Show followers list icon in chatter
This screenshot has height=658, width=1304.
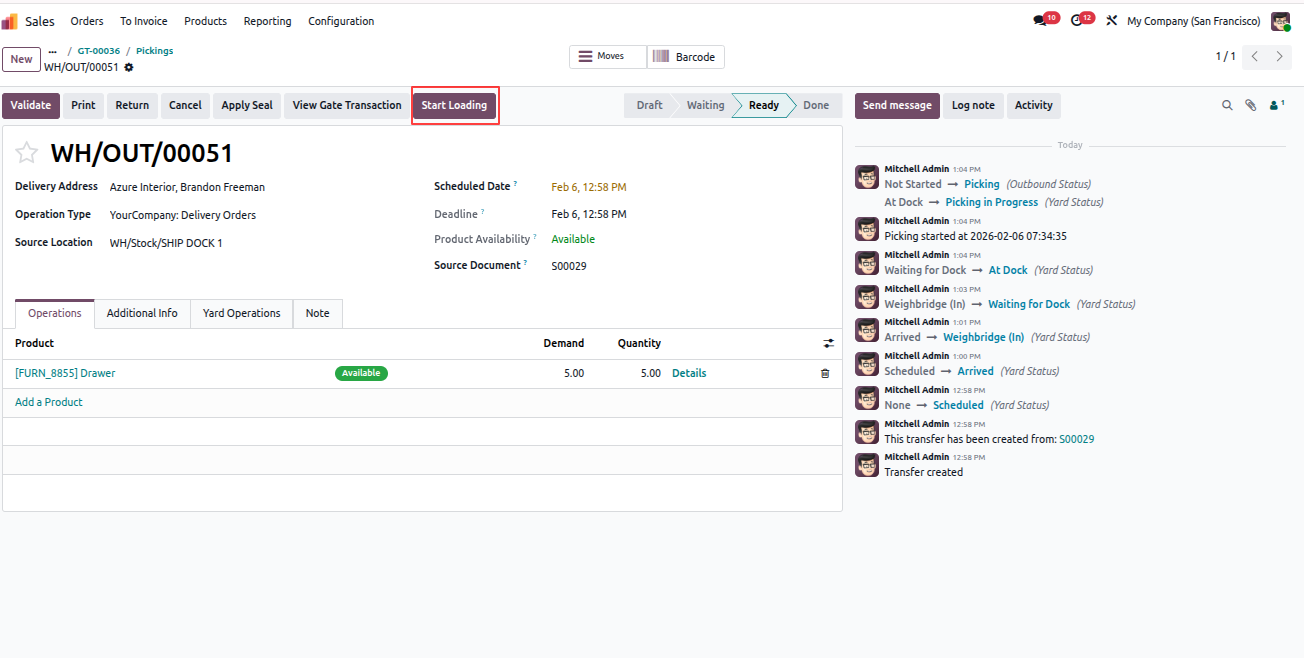coord(1276,105)
